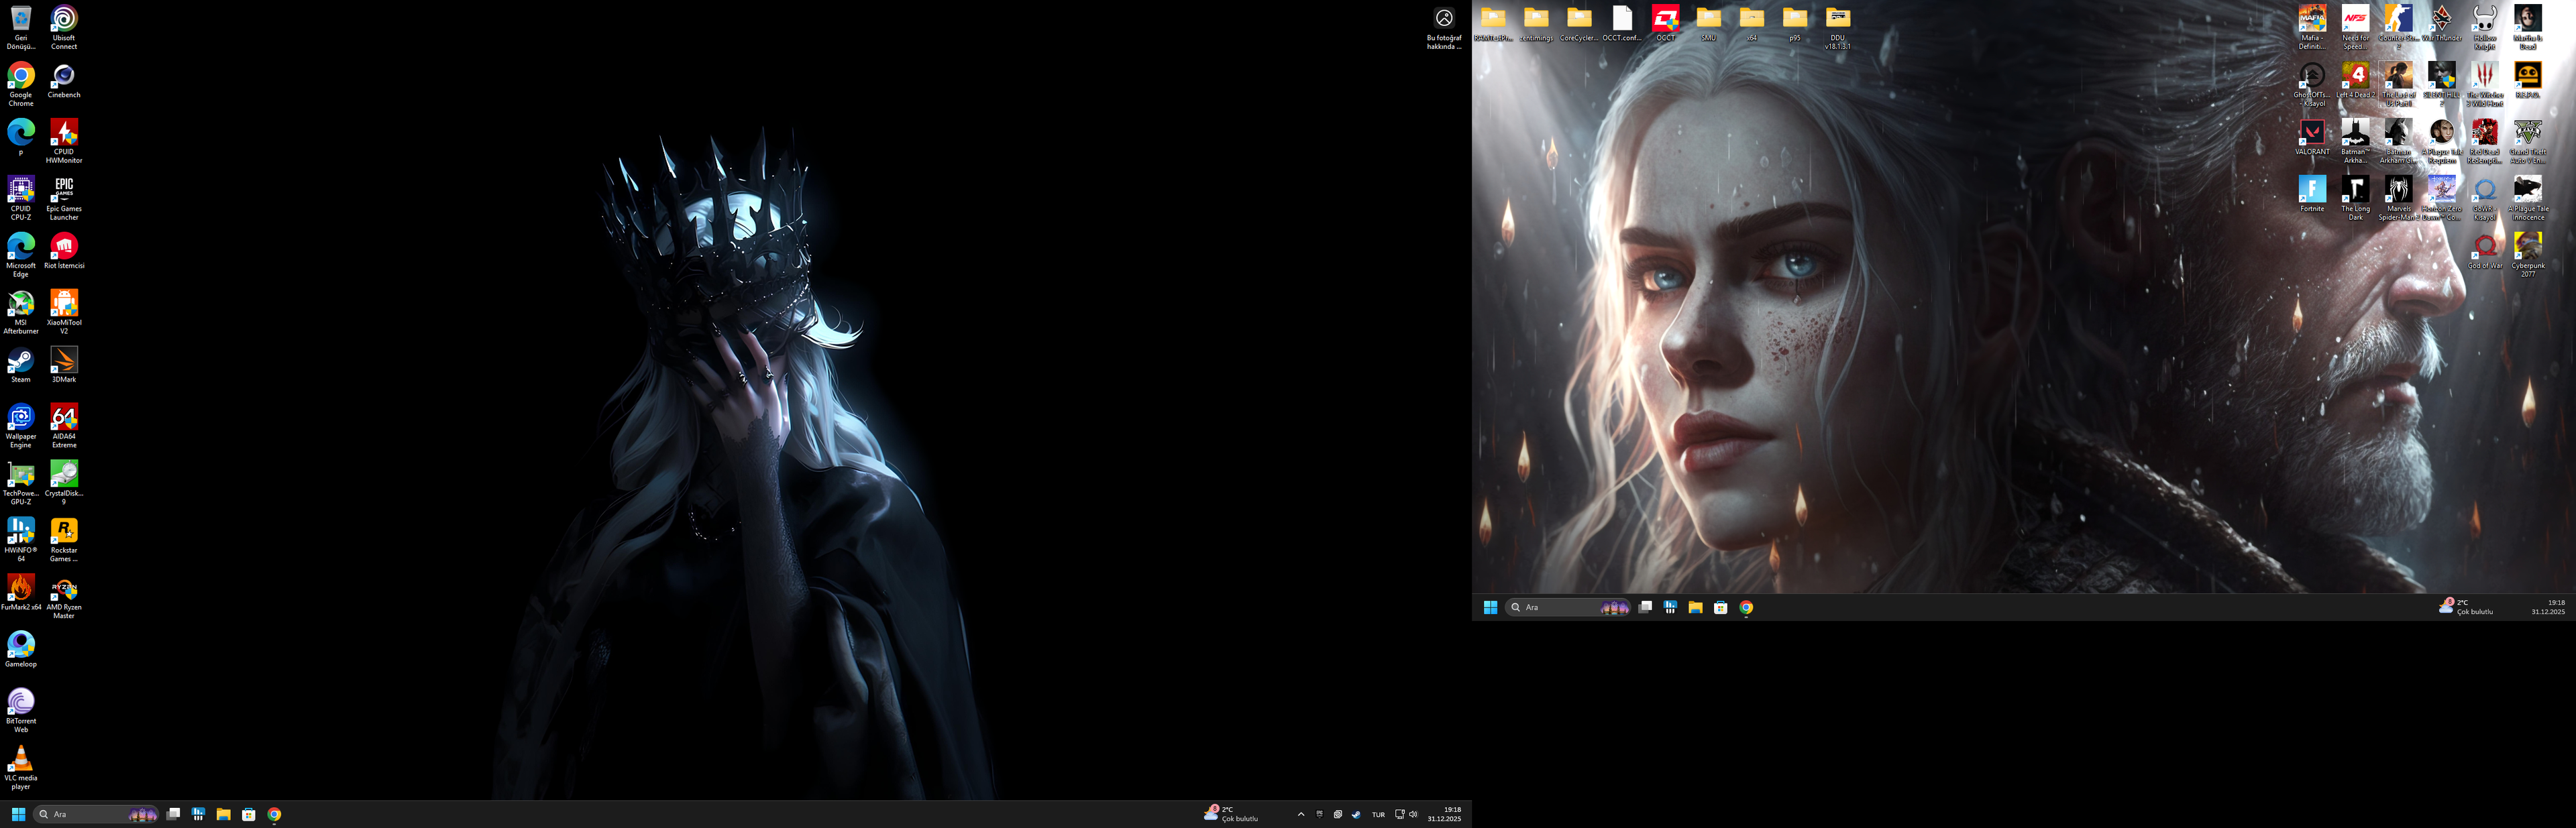The image size is (2576, 828).
Task: Launch 3DMark from the desktop
Action: pos(64,366)
